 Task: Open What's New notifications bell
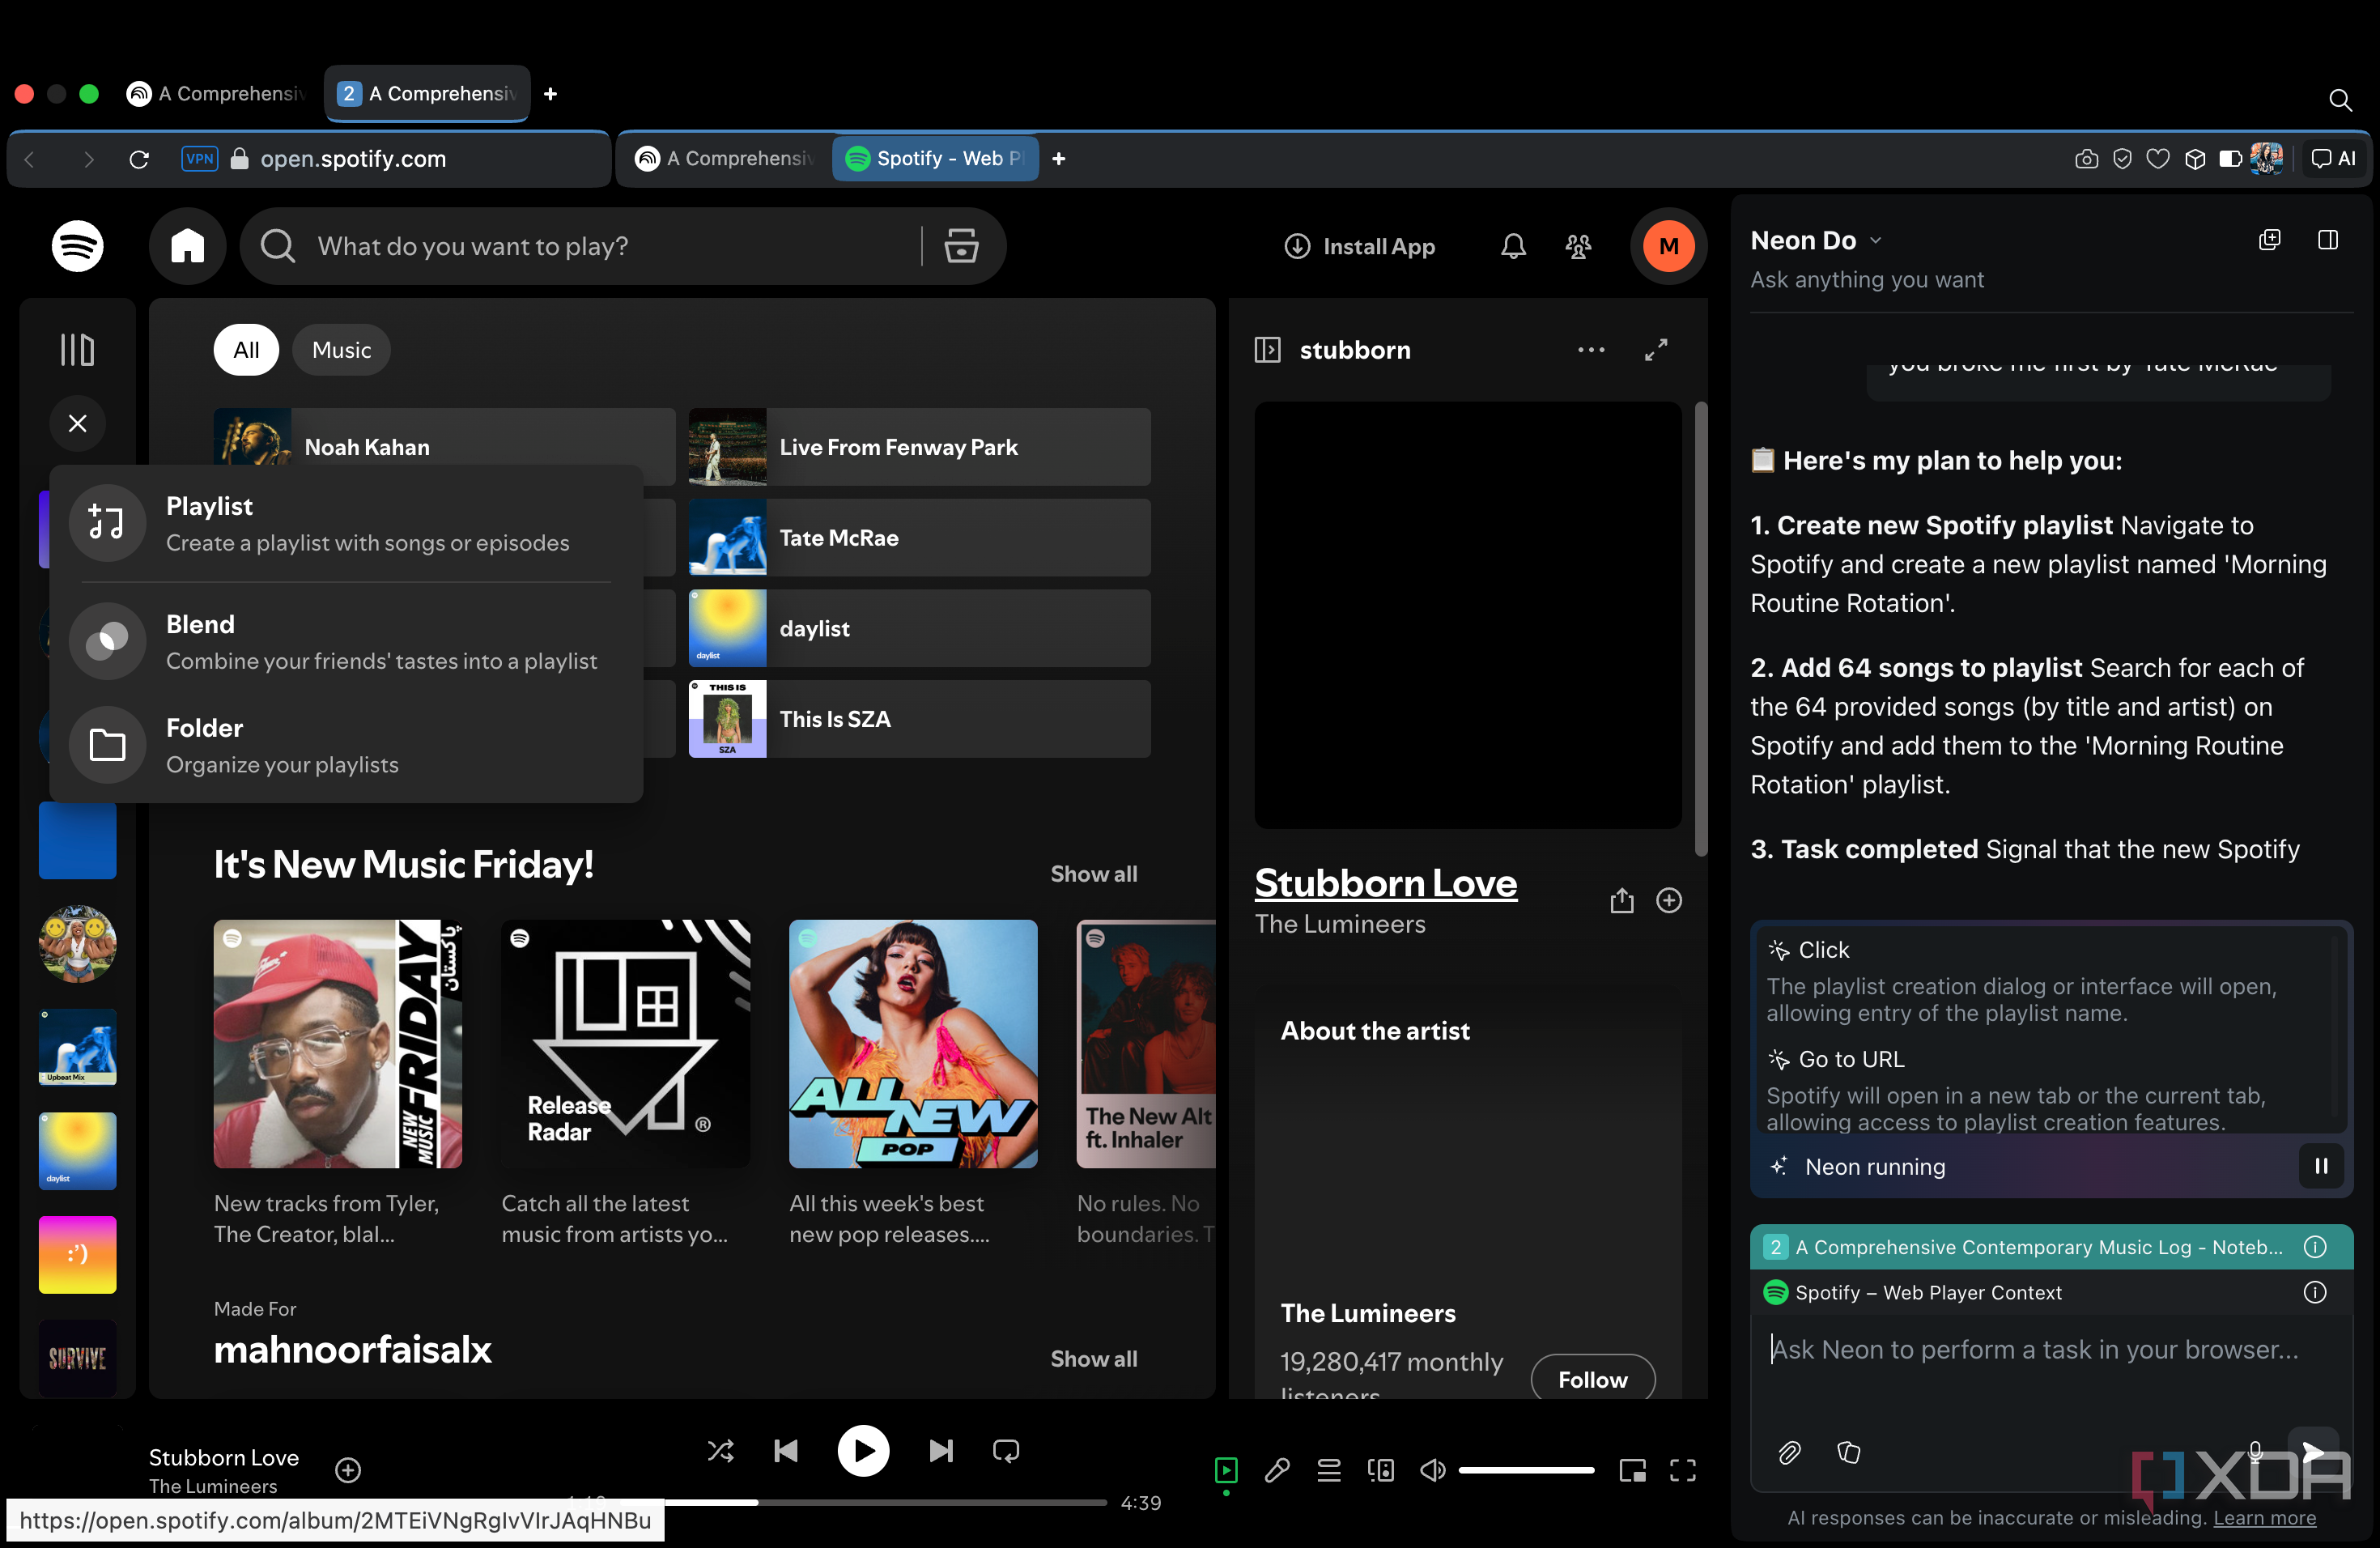[1513, 246]
